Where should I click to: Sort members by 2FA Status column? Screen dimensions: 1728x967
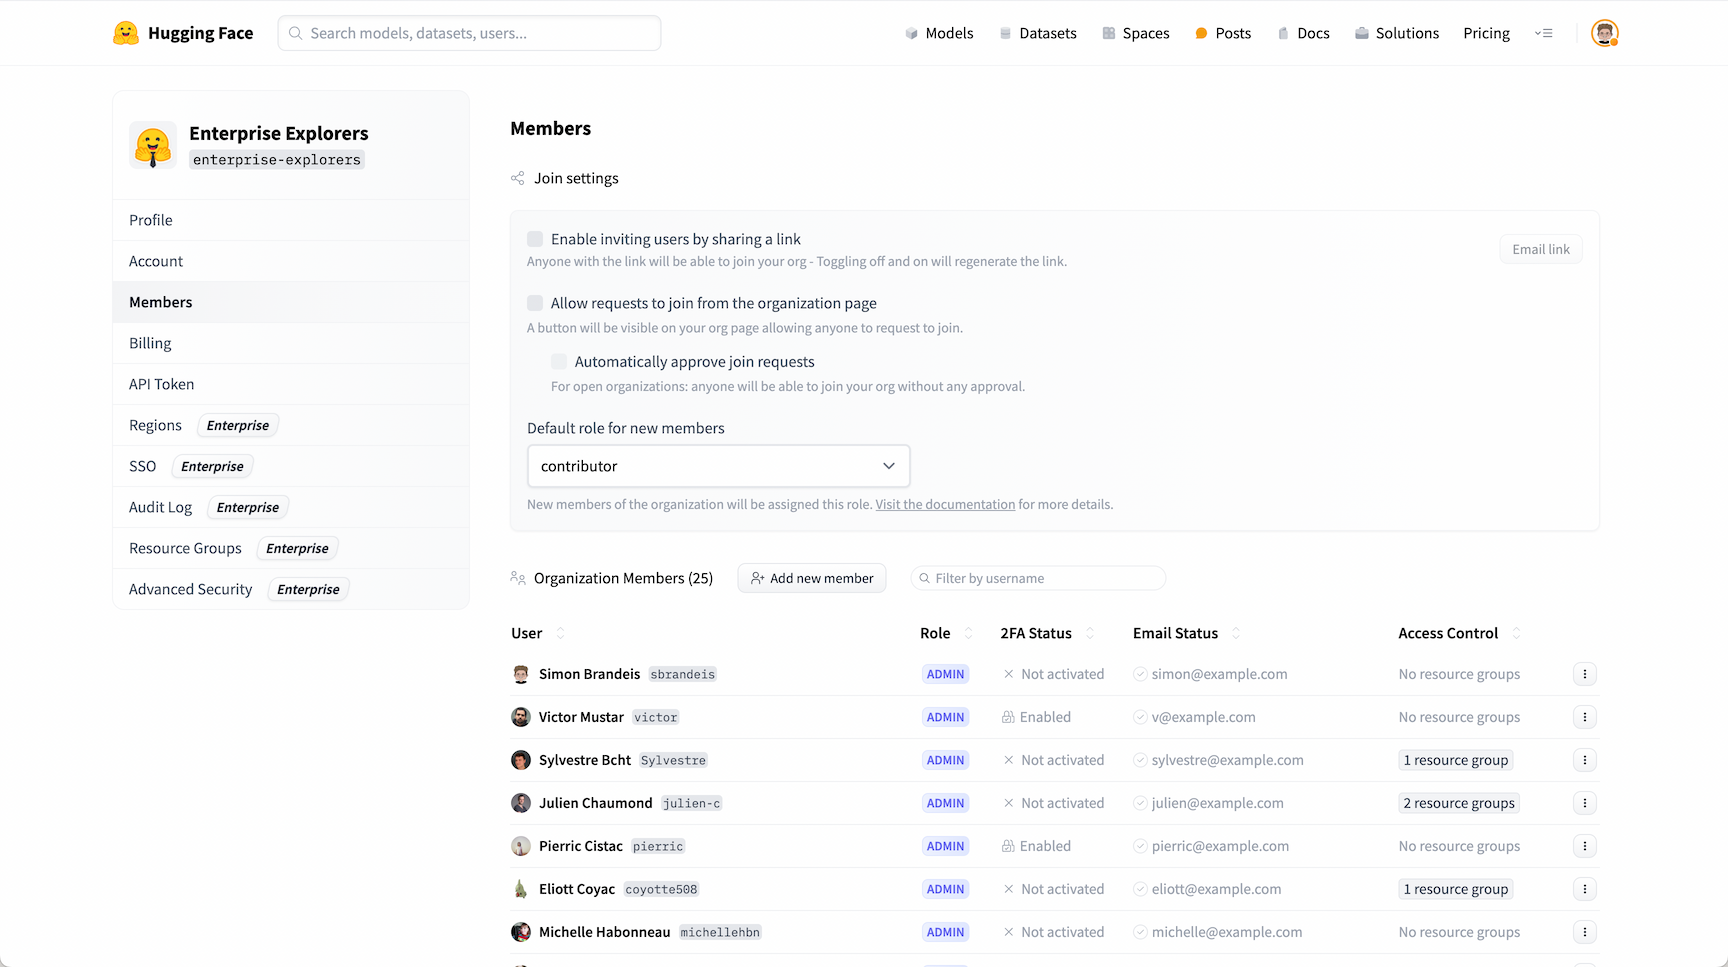[1089, 633]
